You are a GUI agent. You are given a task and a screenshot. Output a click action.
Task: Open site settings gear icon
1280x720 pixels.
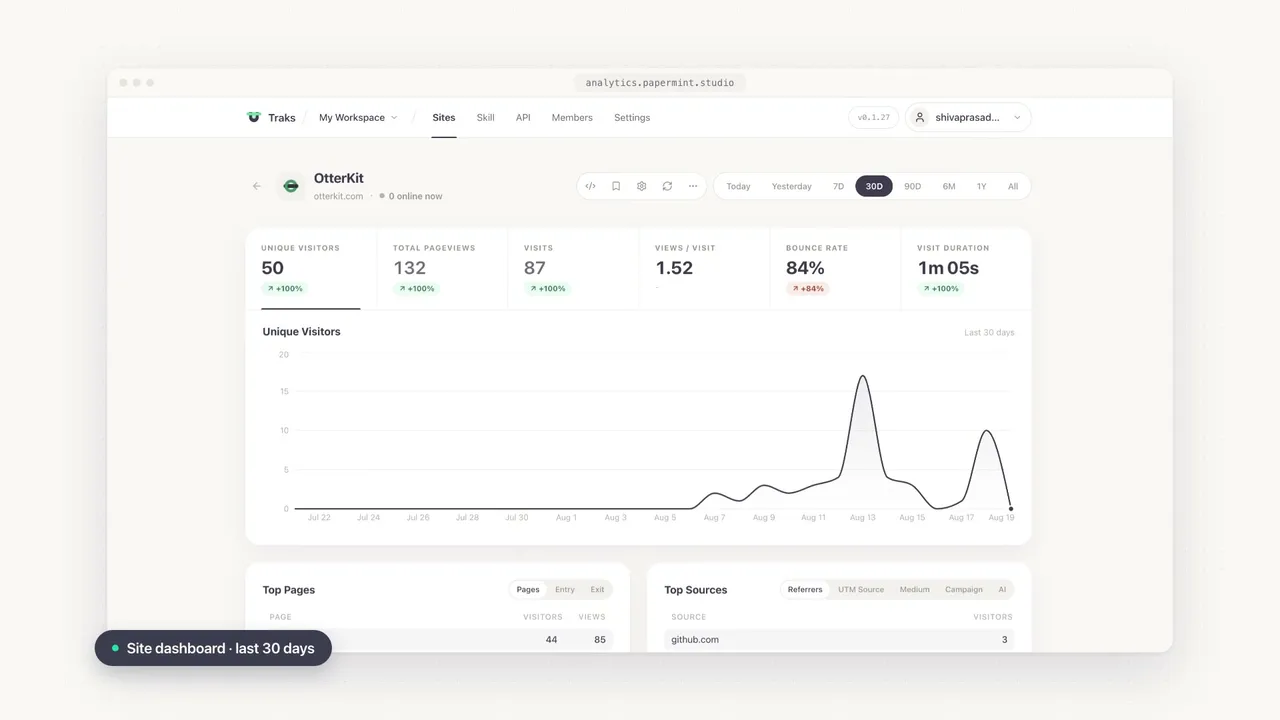pyautogui.click(x=642, y=186)
